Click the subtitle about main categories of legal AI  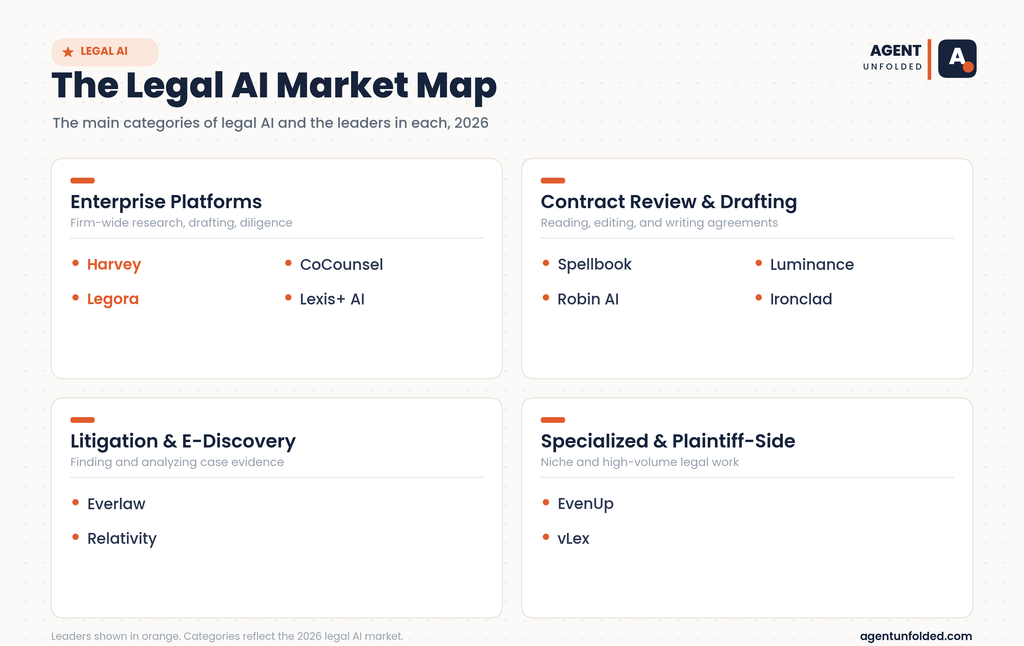270,123
